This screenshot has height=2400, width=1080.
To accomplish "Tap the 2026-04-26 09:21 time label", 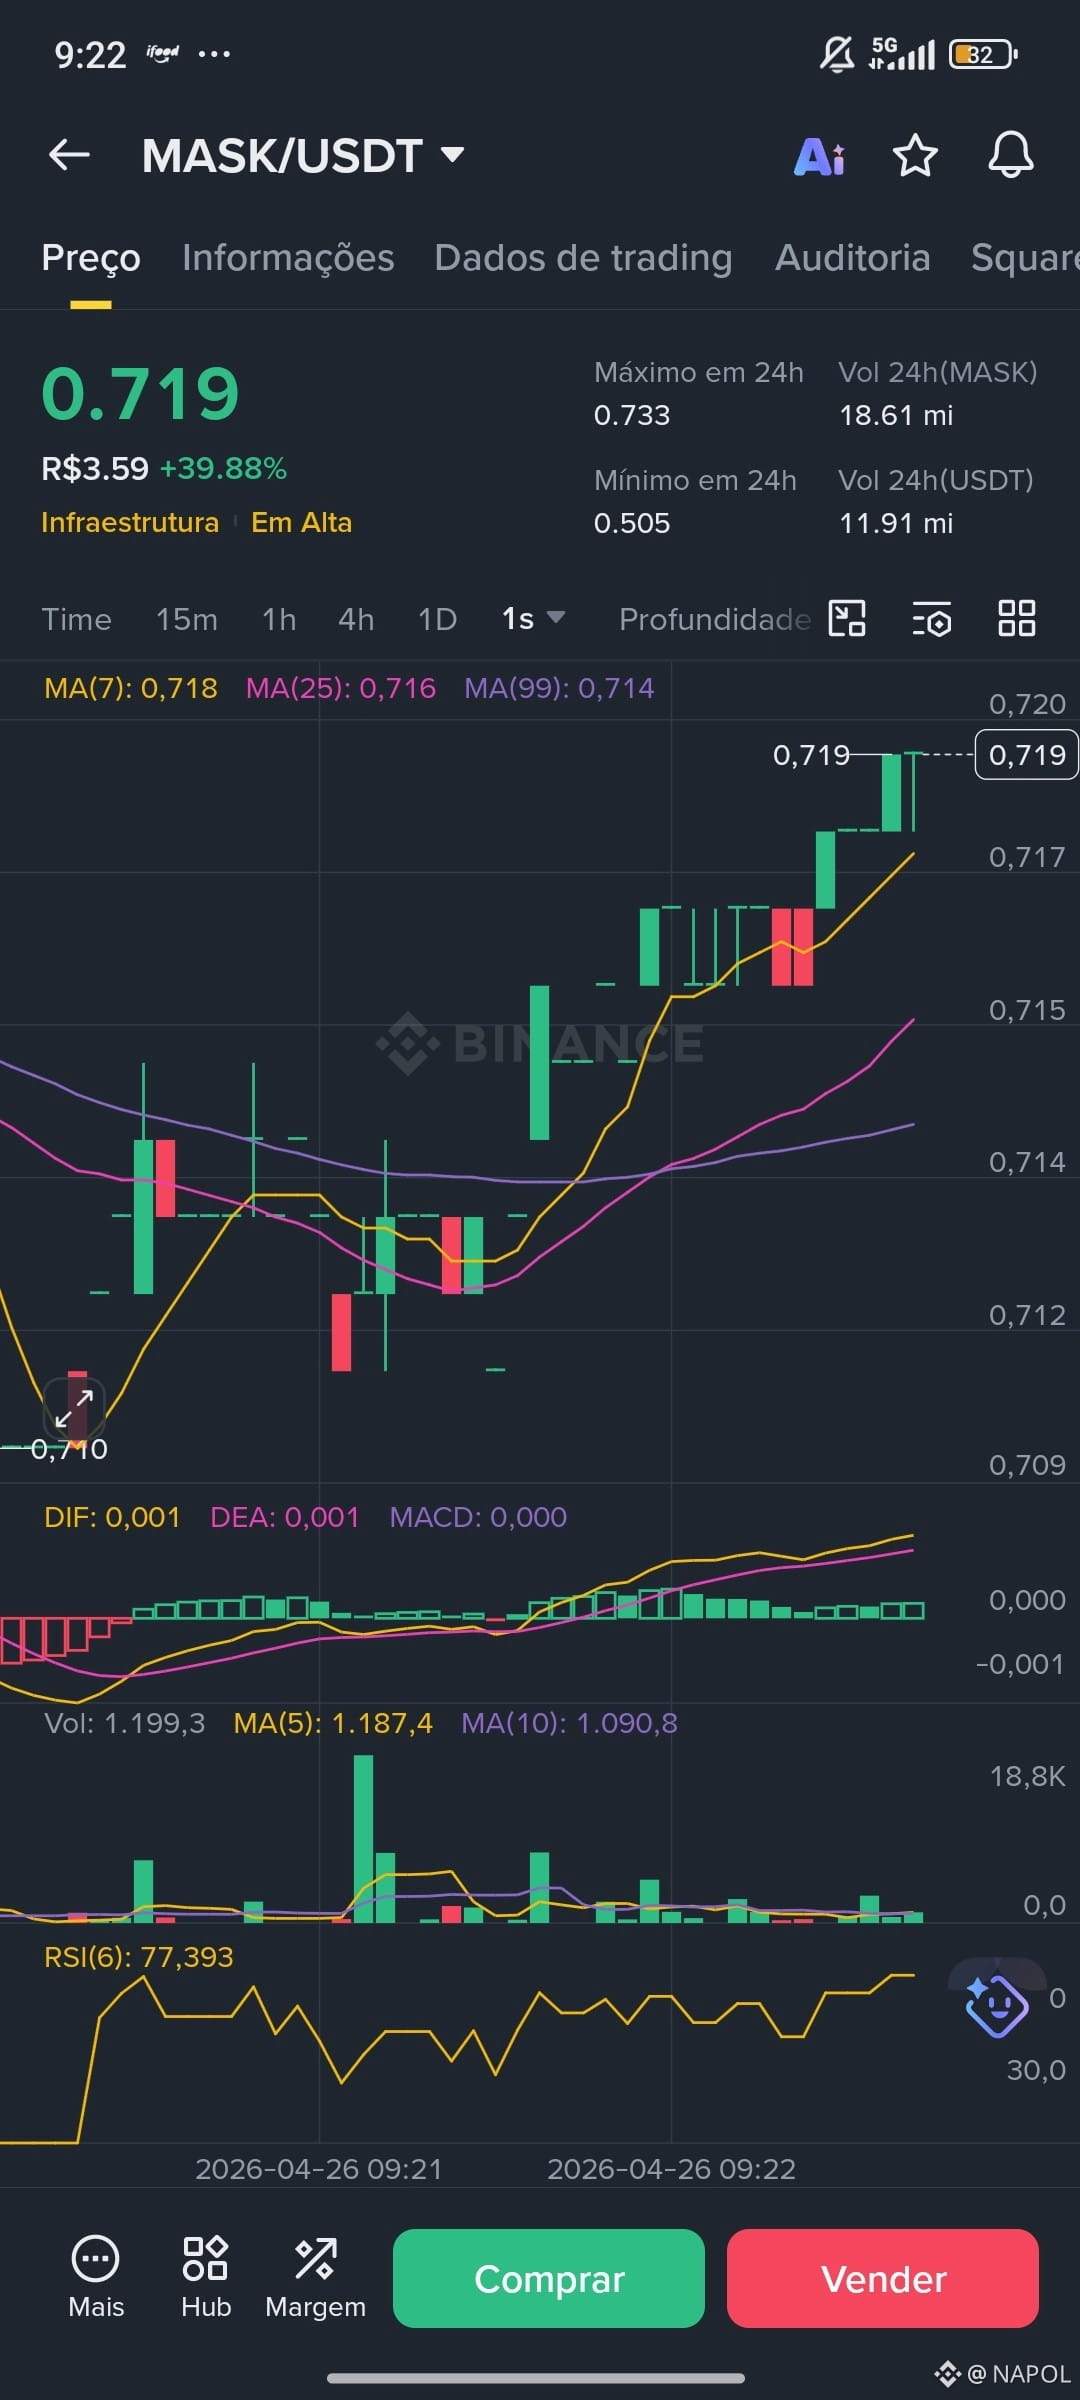I will [318, 2169].
